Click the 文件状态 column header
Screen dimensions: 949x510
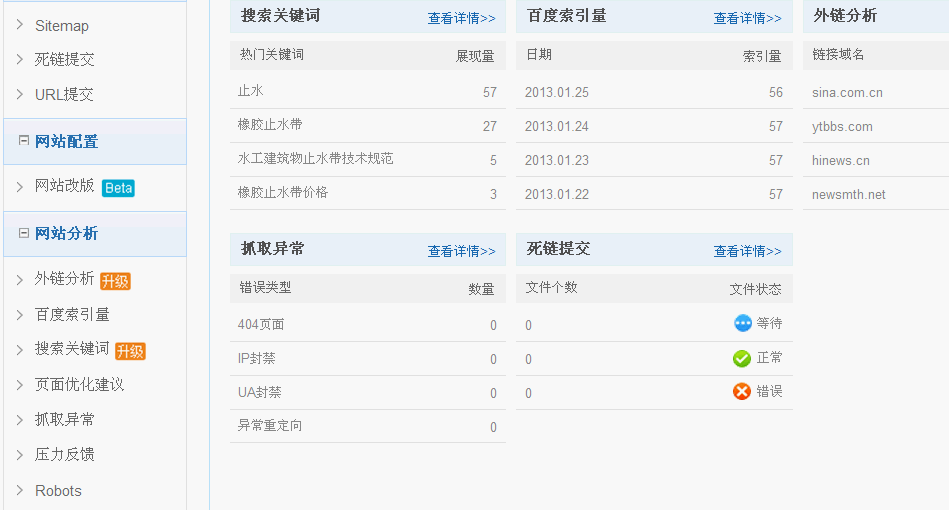pyautogui.click(x=755, y=289)
